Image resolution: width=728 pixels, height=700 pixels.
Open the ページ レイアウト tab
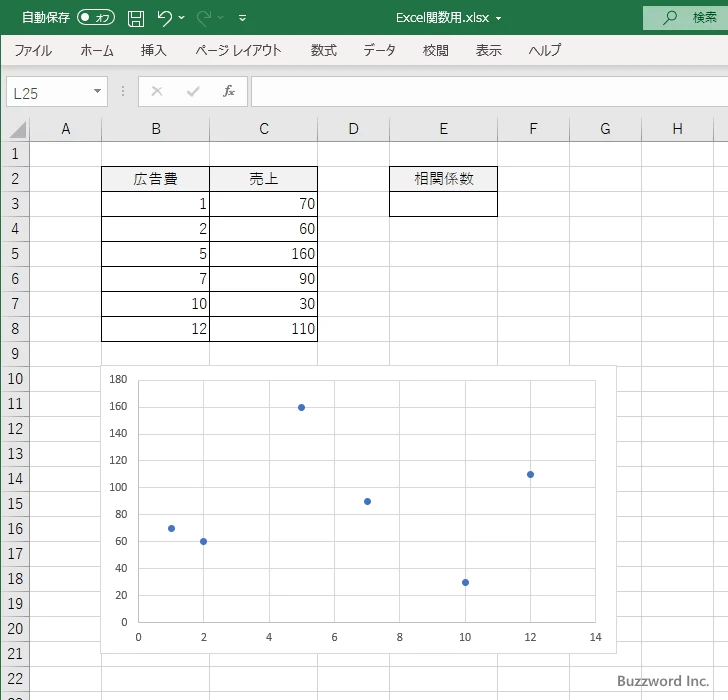[238, 50]
